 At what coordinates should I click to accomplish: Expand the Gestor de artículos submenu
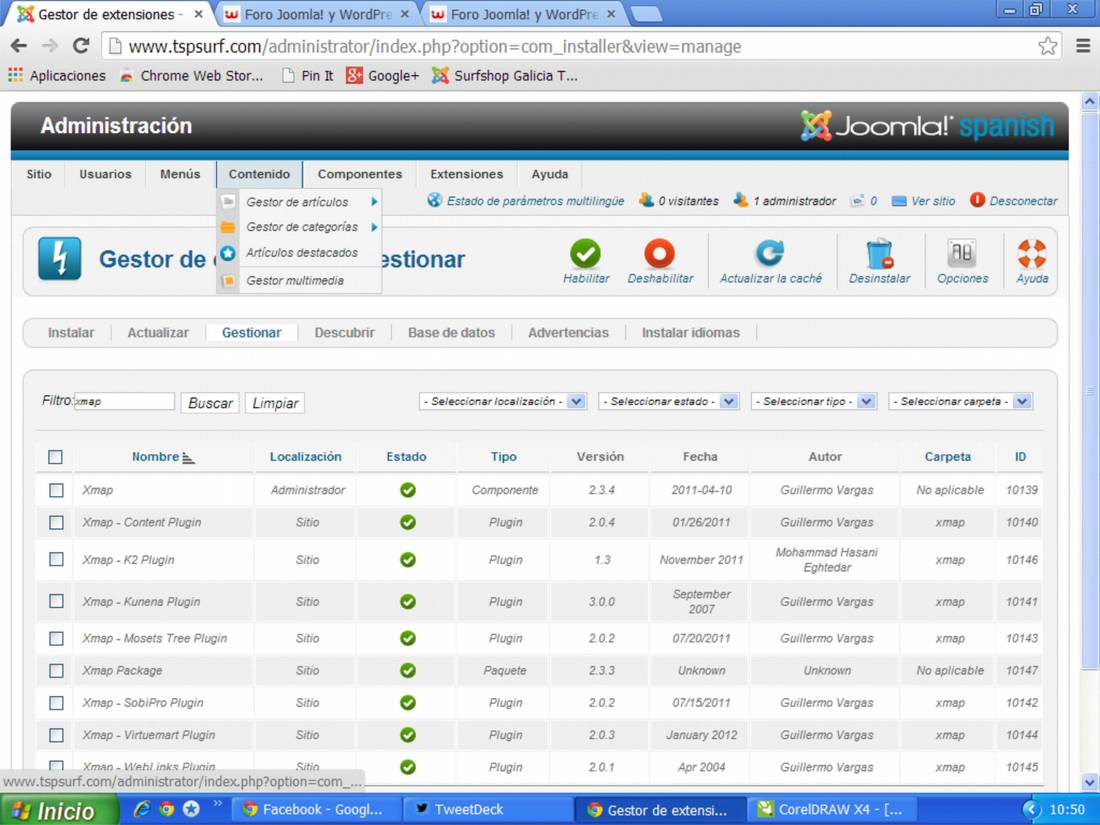[x=375, y=202]
